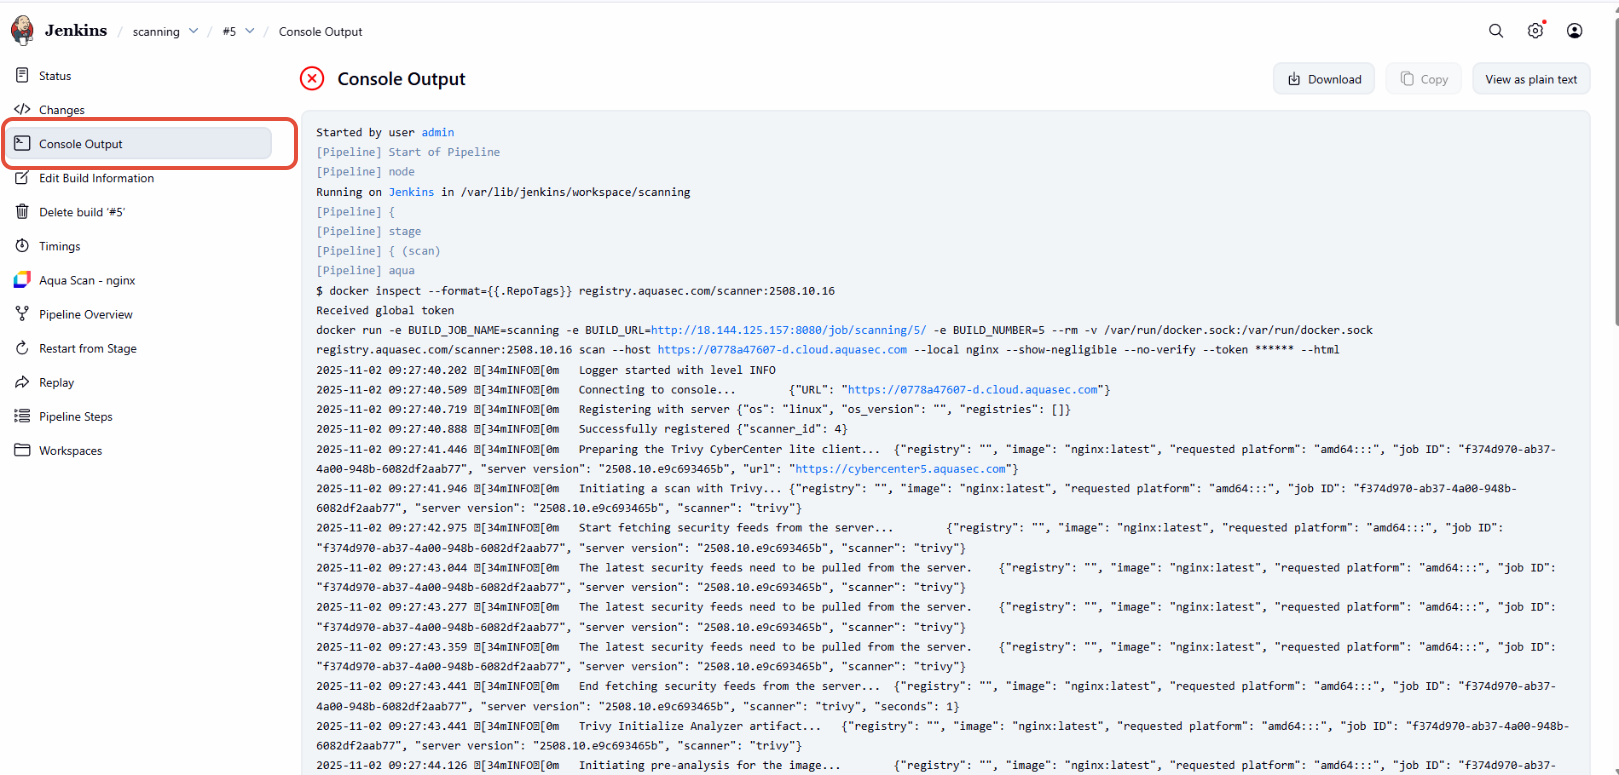Open the scanning breadcrumb link
This screenshot has width=1619, height=775.
[156, 32]
